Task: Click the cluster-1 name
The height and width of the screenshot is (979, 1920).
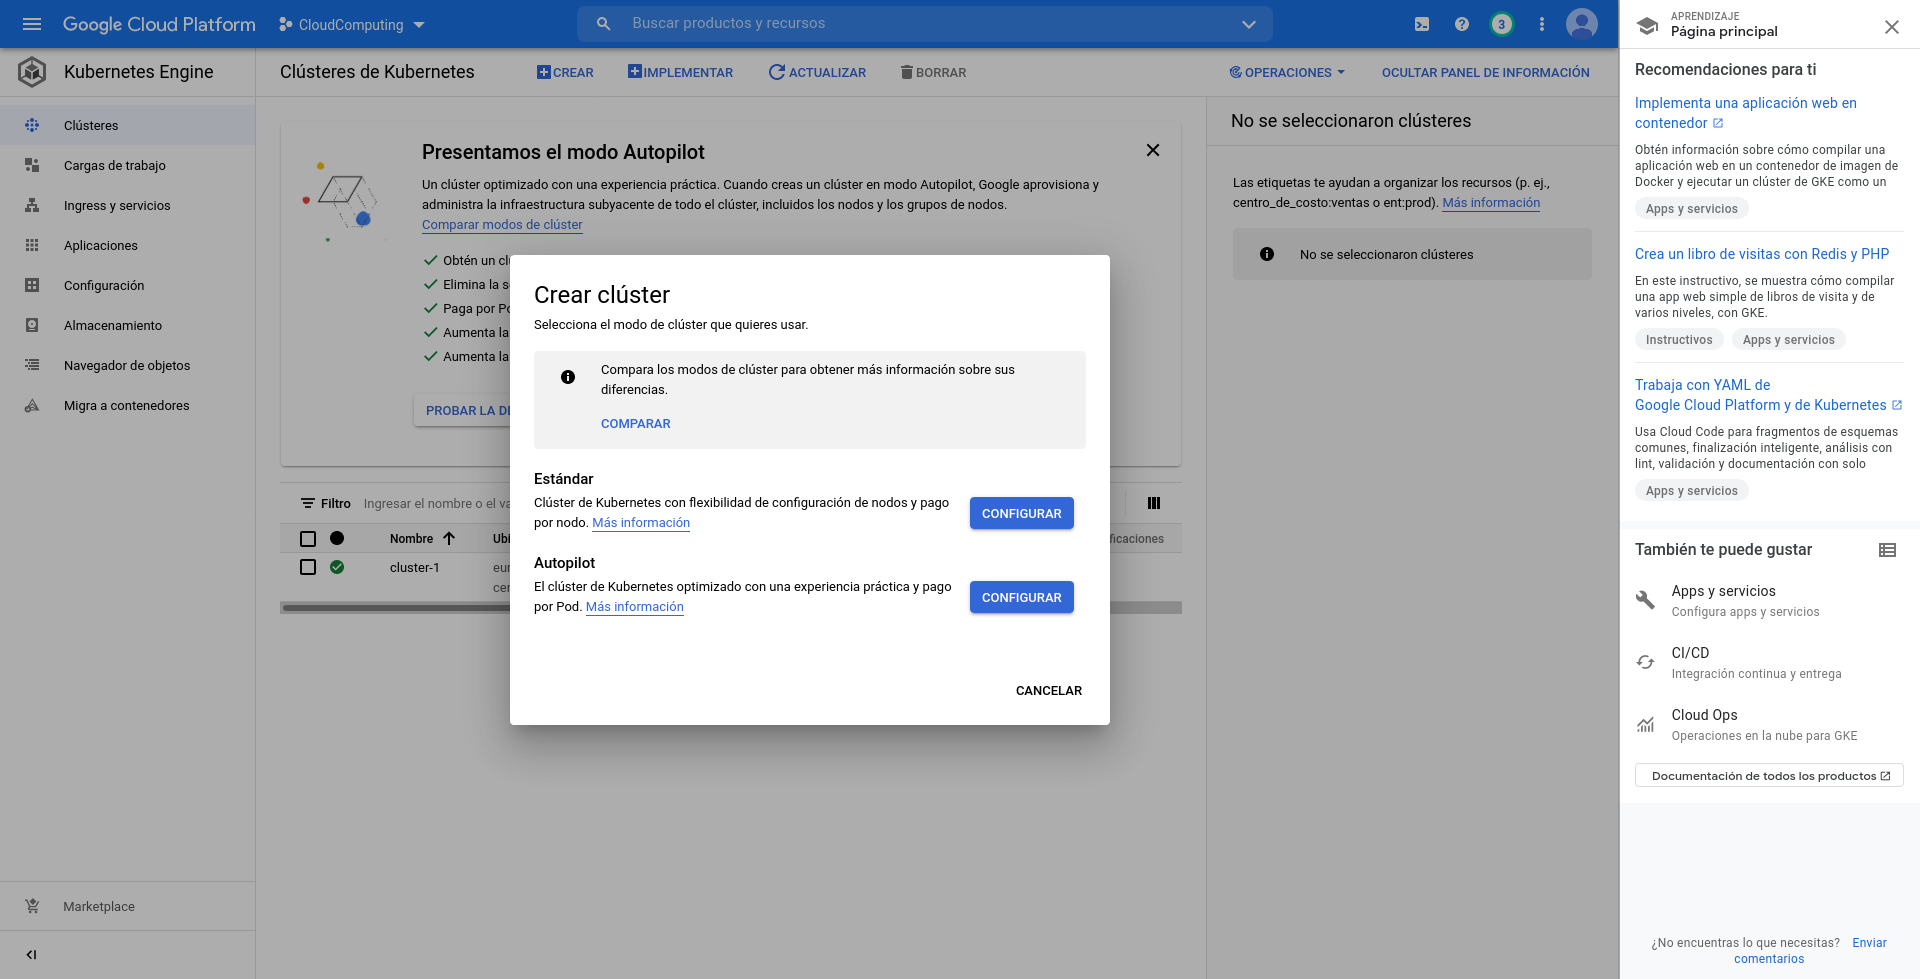Action: point(415,567)
